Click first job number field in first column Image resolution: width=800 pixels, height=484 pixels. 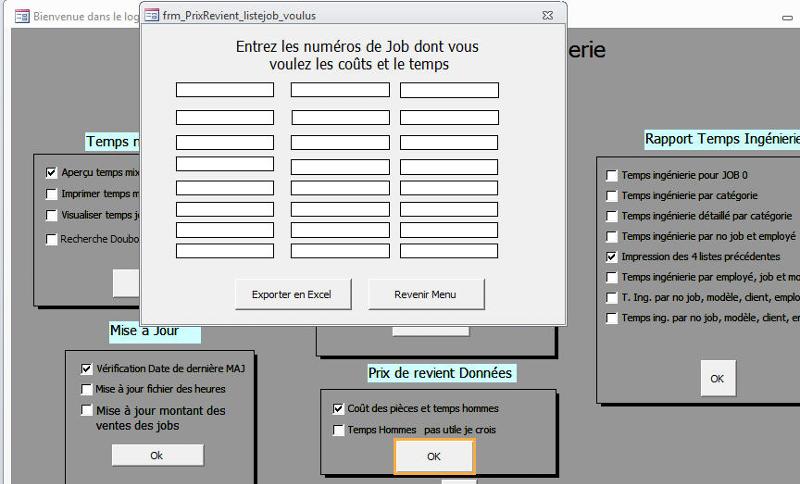click(x=225, y=90)
